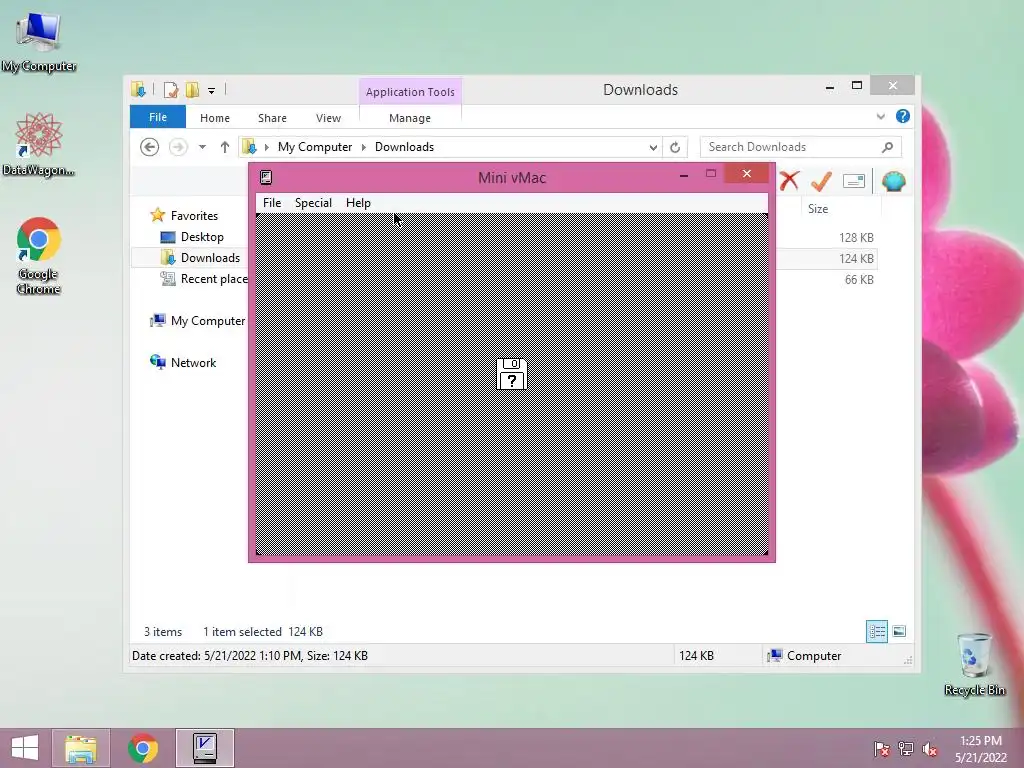Click the Forward arrow in Explorer
The image size is (1024, 768).
click(178, 147)
